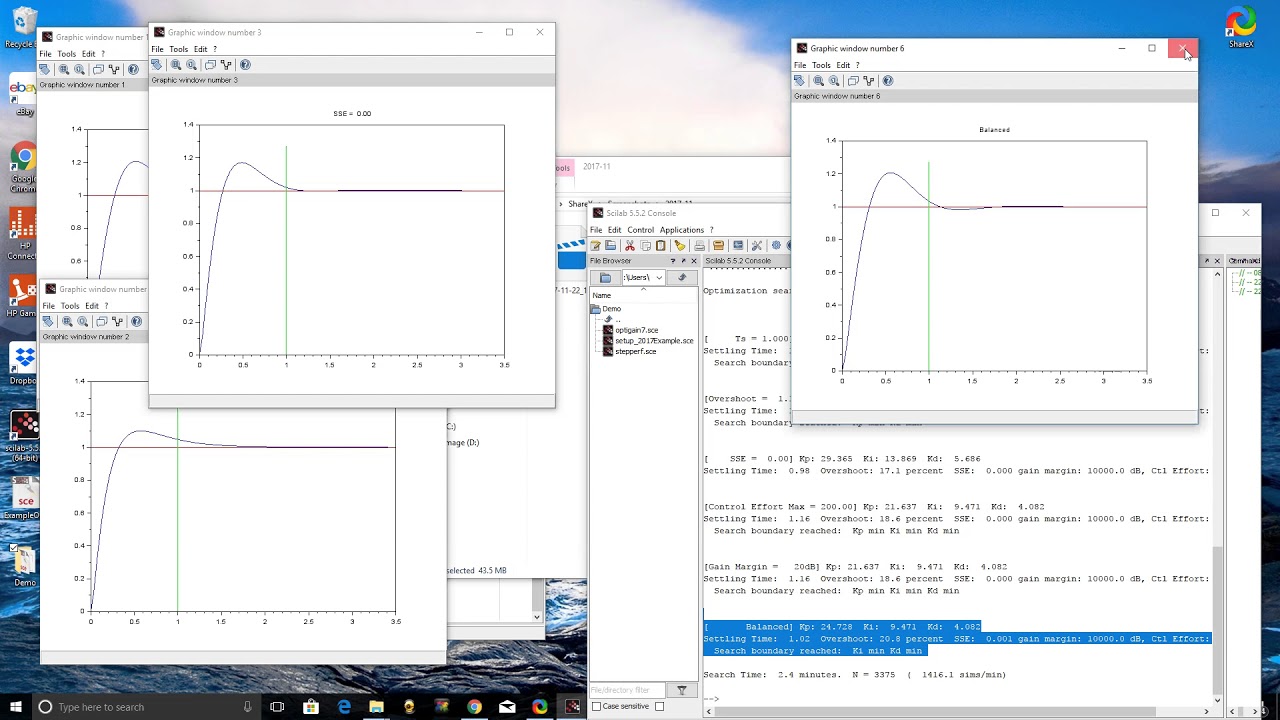Zoom area icon in Graphic window number 6
Screen dimensions: 1280x720
[x=818, y=81]
